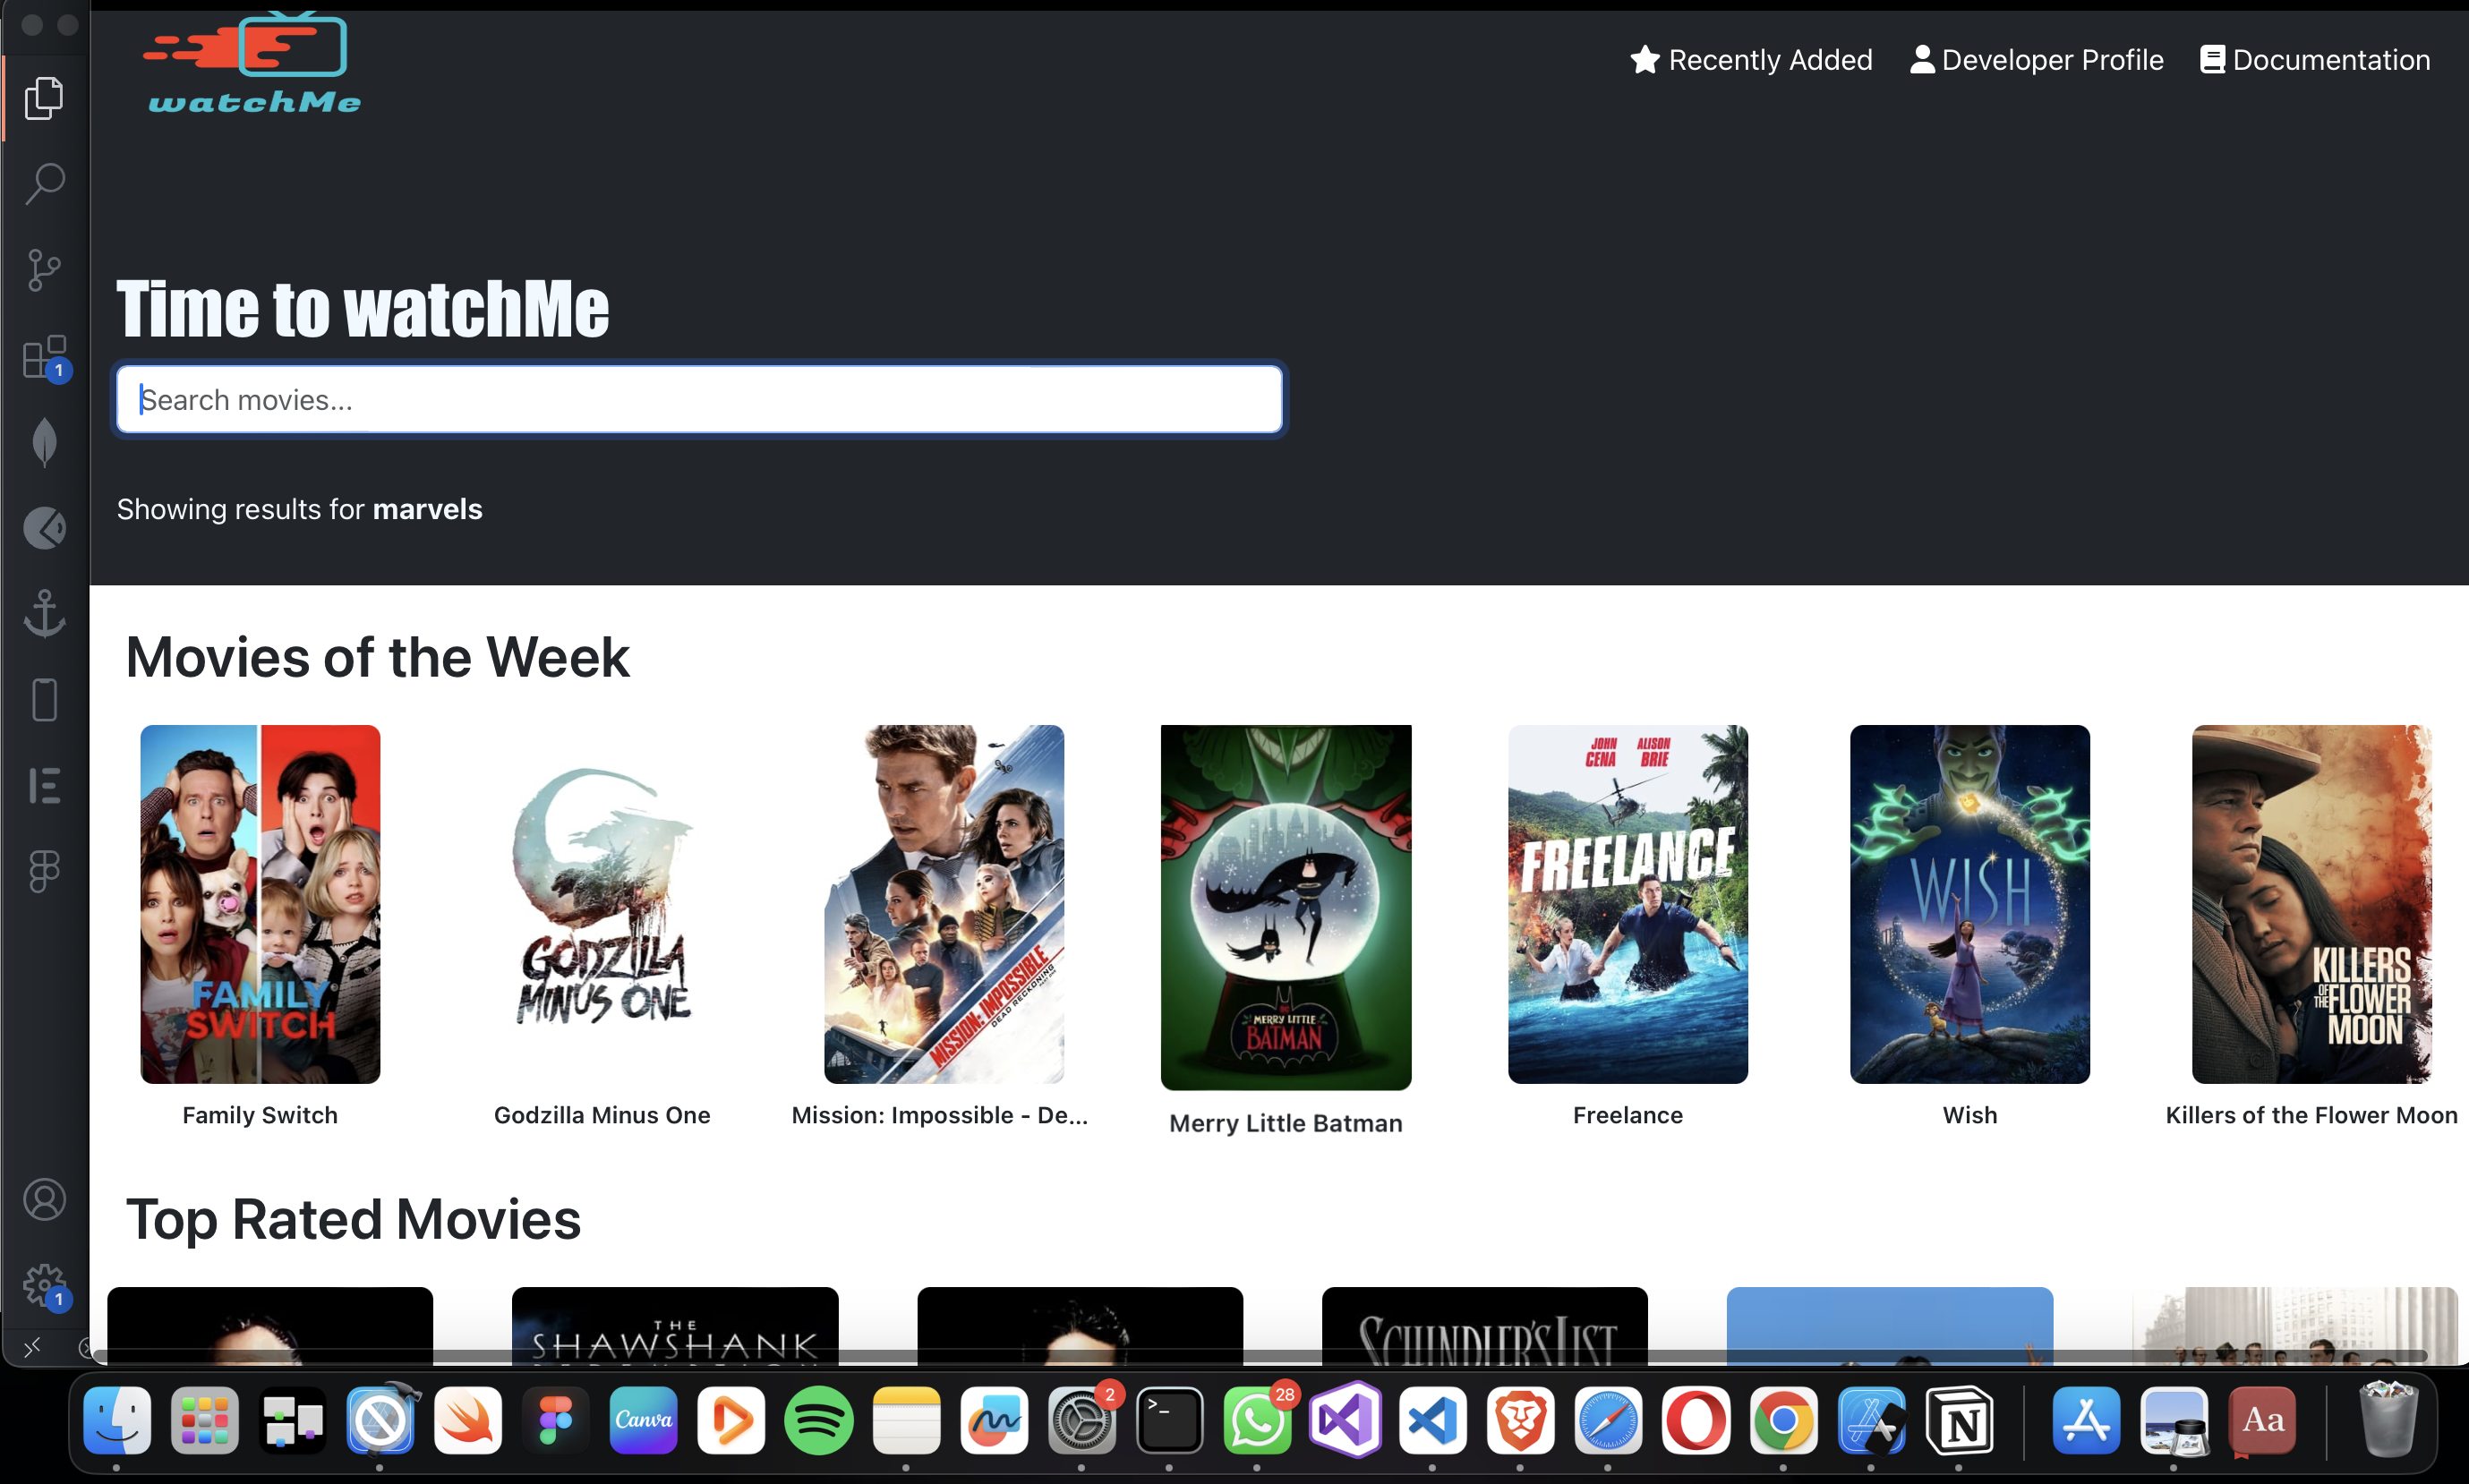Open the Accounts icon in VS Code sidebar
Image resolution: width=2469 pixels, height=1484 pixels.
point(44,1199)
